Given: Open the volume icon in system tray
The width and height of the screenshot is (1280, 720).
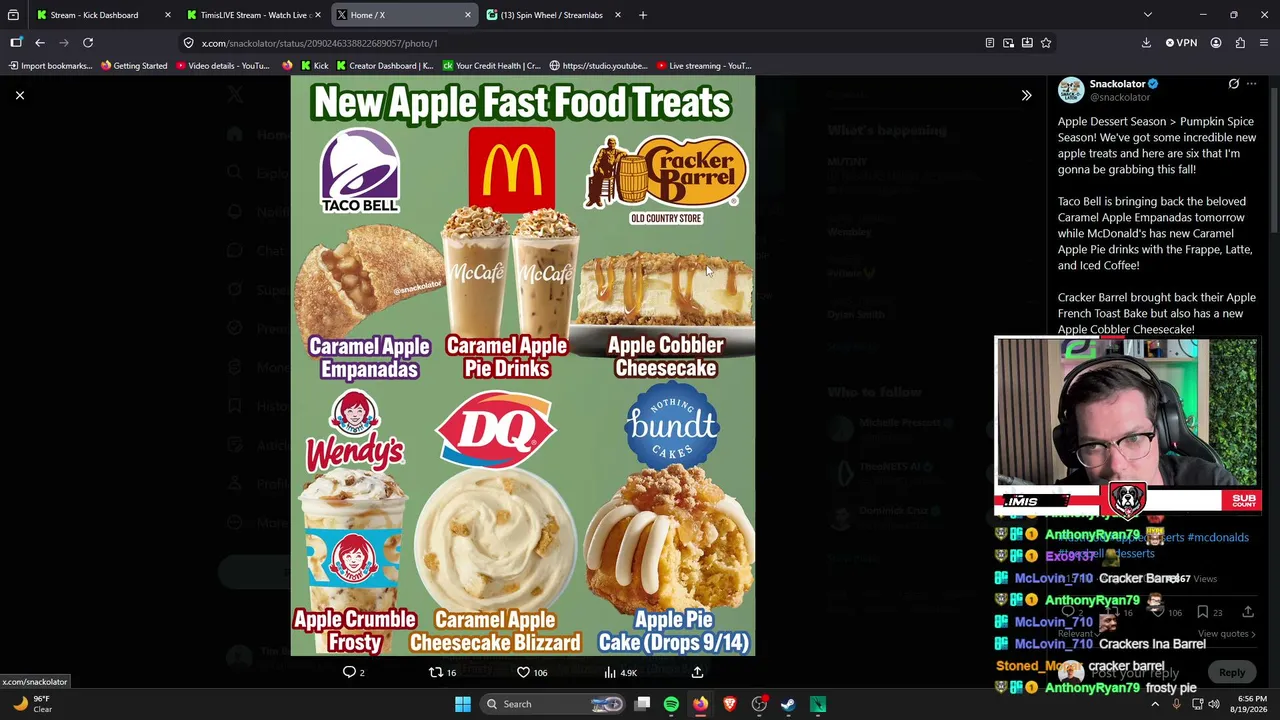Looking at the screenshot, I should tap(1214, 704).
